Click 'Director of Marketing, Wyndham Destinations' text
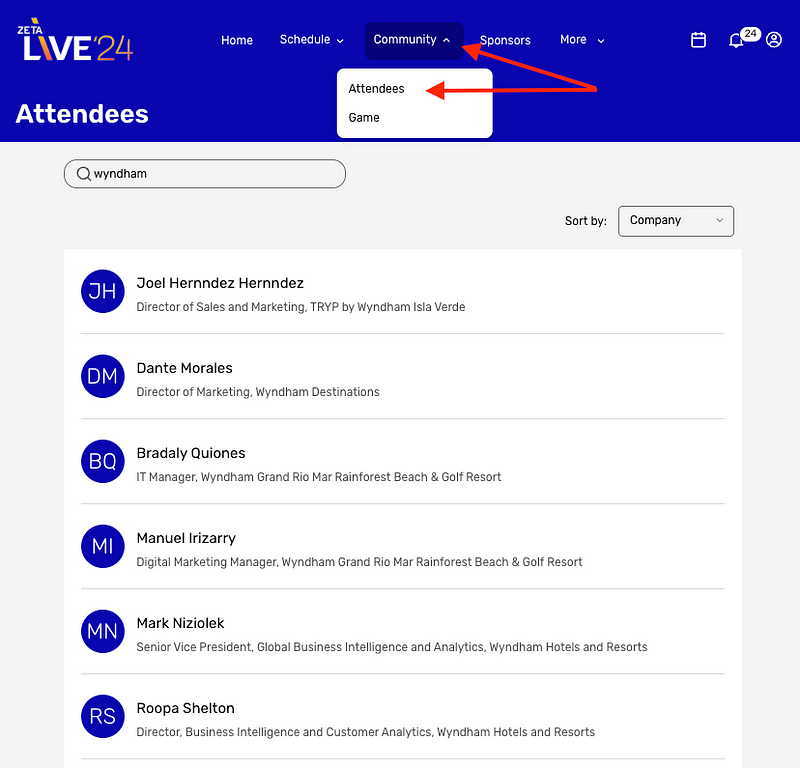Viewport: 800px width, 768px height. [258, 392]
